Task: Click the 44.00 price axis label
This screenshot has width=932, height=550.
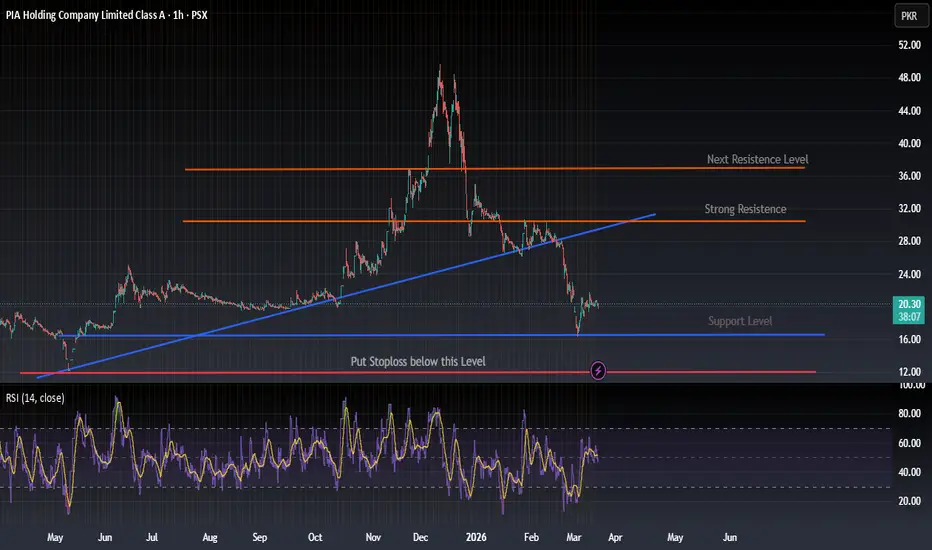Action: point(909,111)
